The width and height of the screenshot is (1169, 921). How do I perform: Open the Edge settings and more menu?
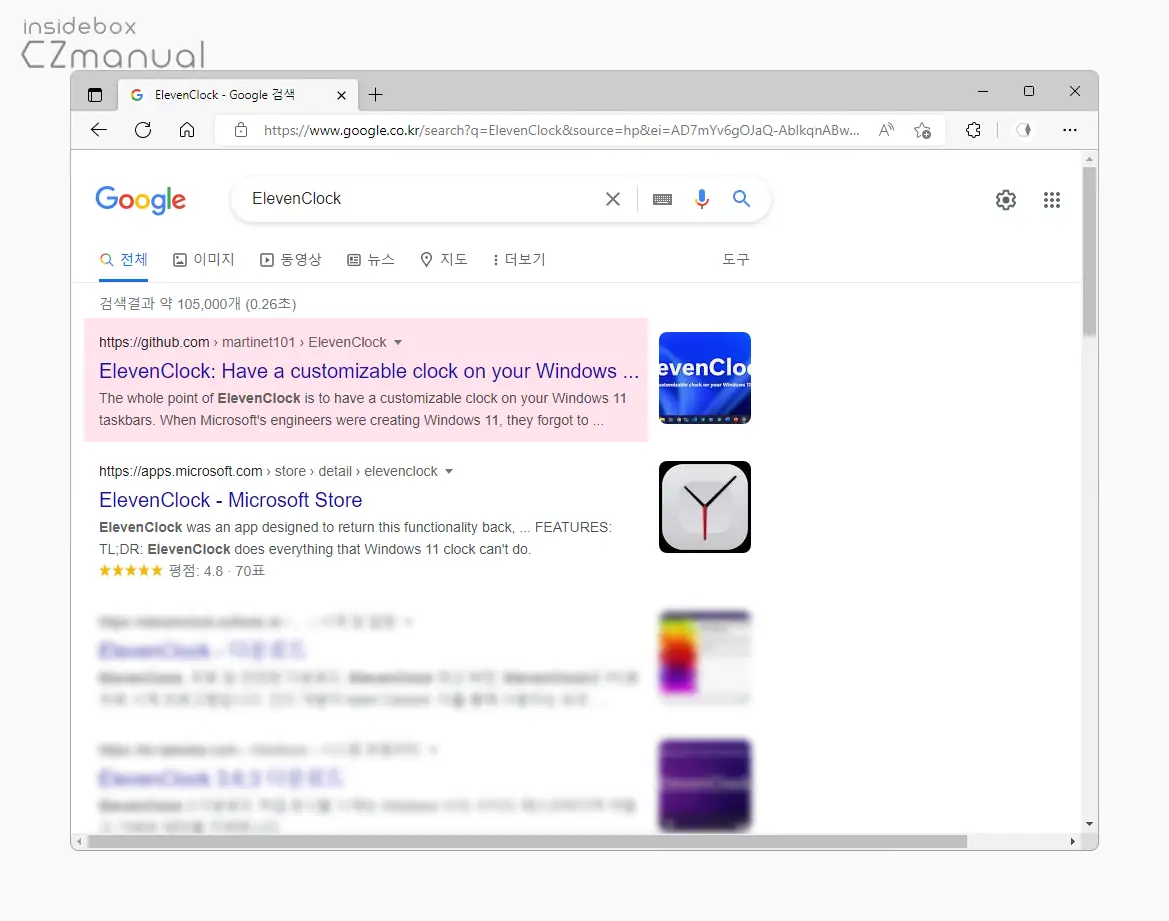click(x=1070, y=130)
